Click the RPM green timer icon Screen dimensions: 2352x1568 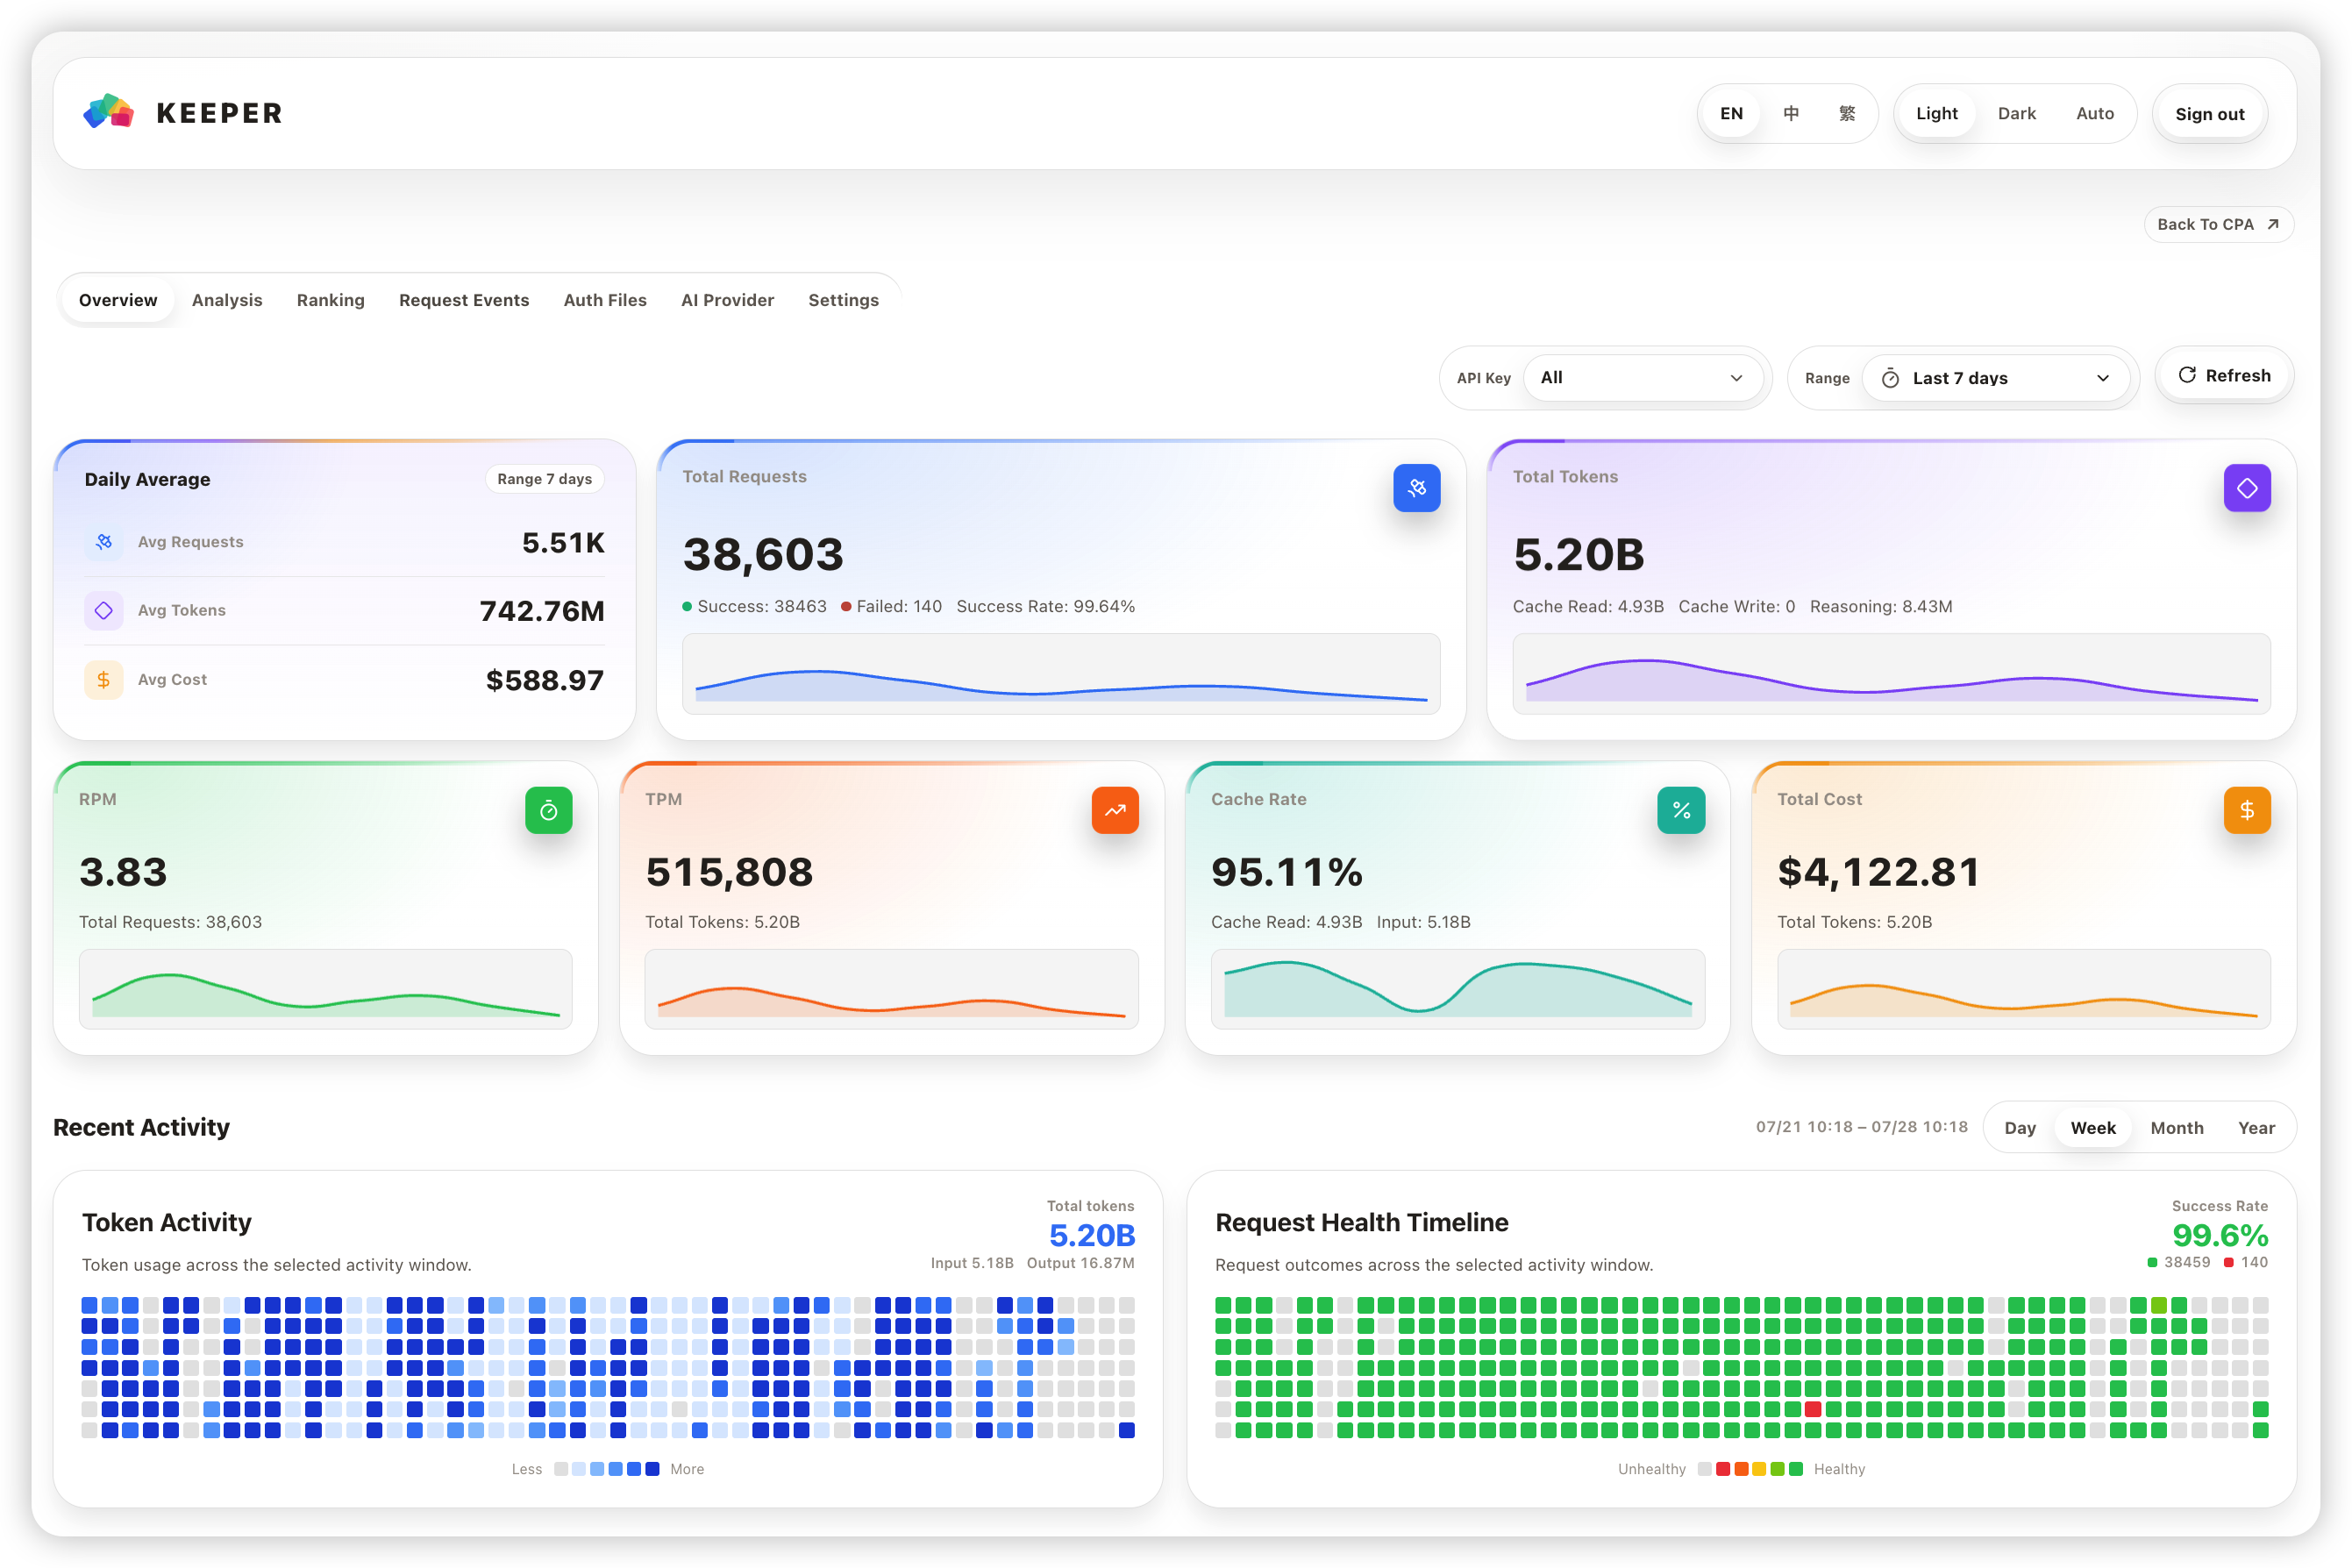tap(549, 810)
